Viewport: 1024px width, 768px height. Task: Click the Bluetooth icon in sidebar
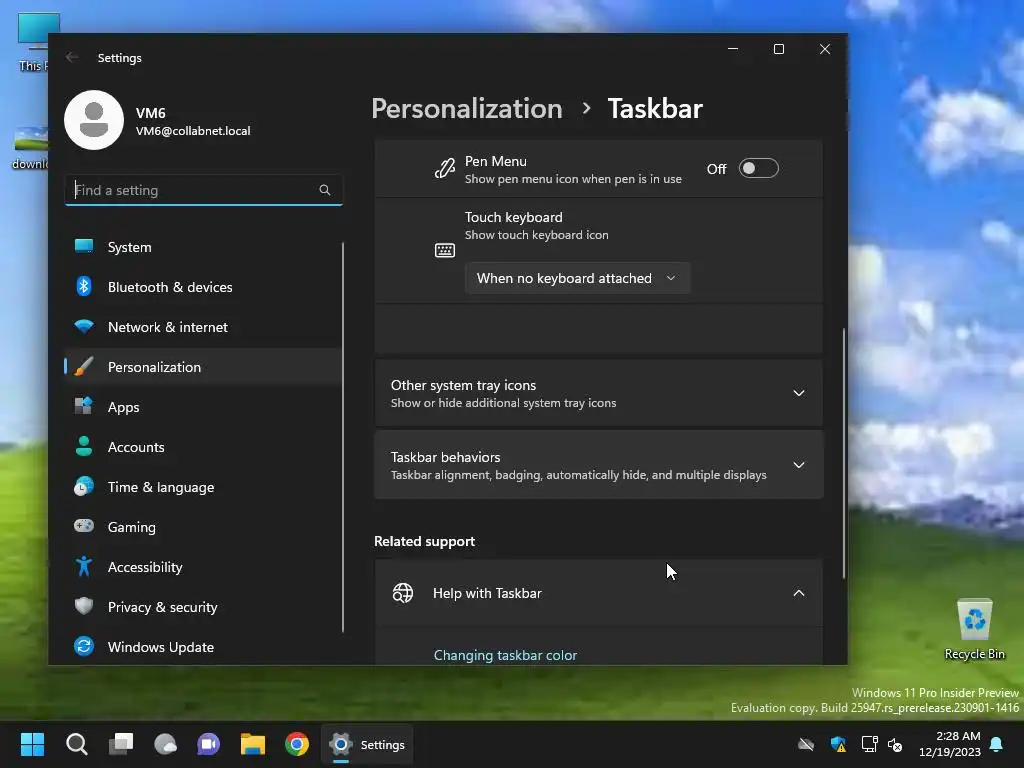pyautogui.click(x=84, y=286)
